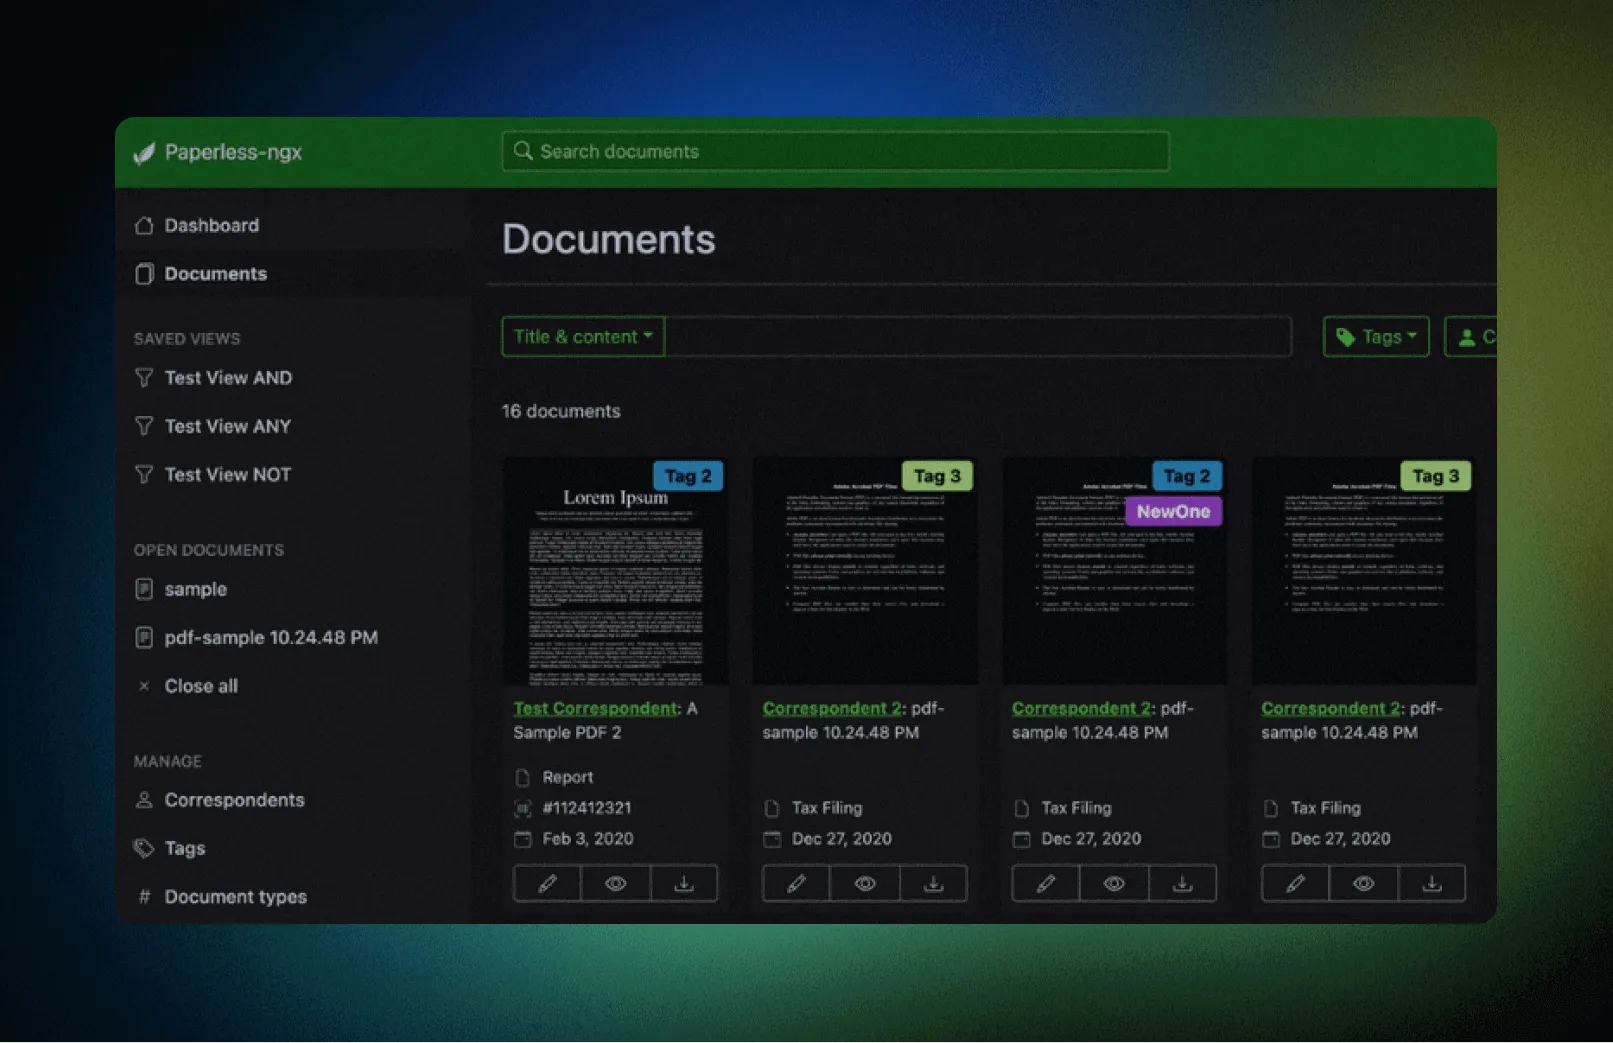The width and height of the screenshot is (1613, 1043).
Task: Open the partially visible Correspondent filter dropdown
Action: 1471,337
